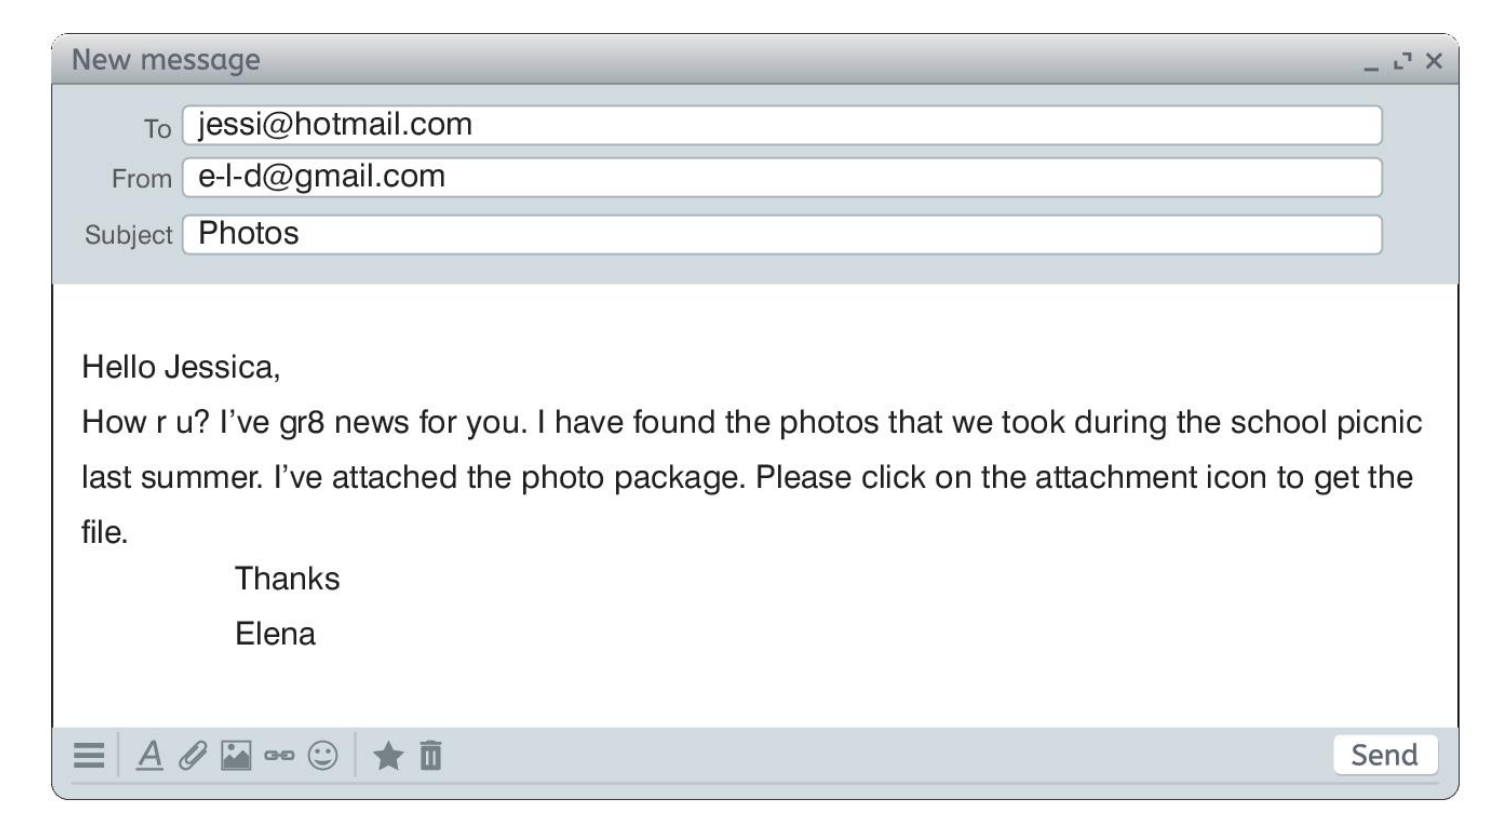Open text formatting options (underlined A)

[x=150, y=755]
